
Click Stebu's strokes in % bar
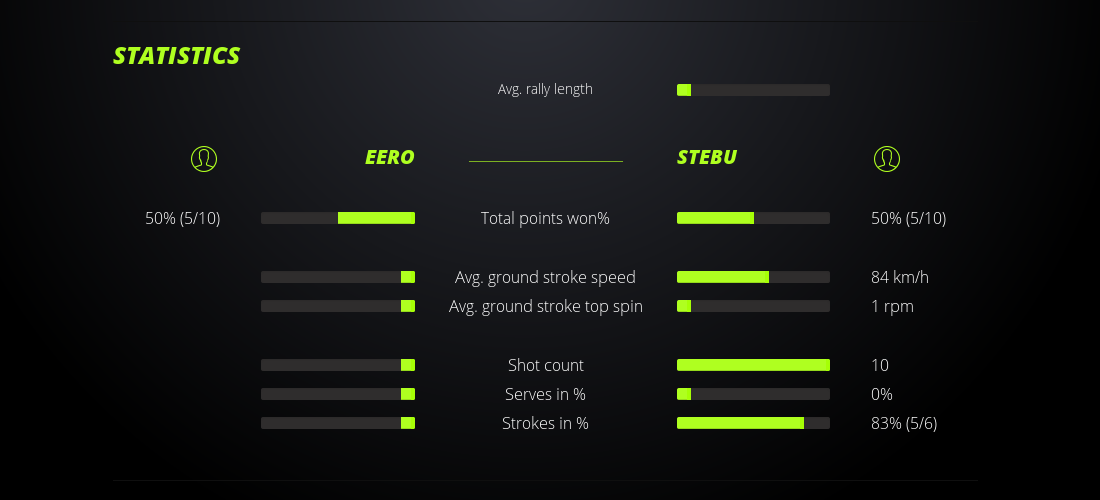(753, 423)
